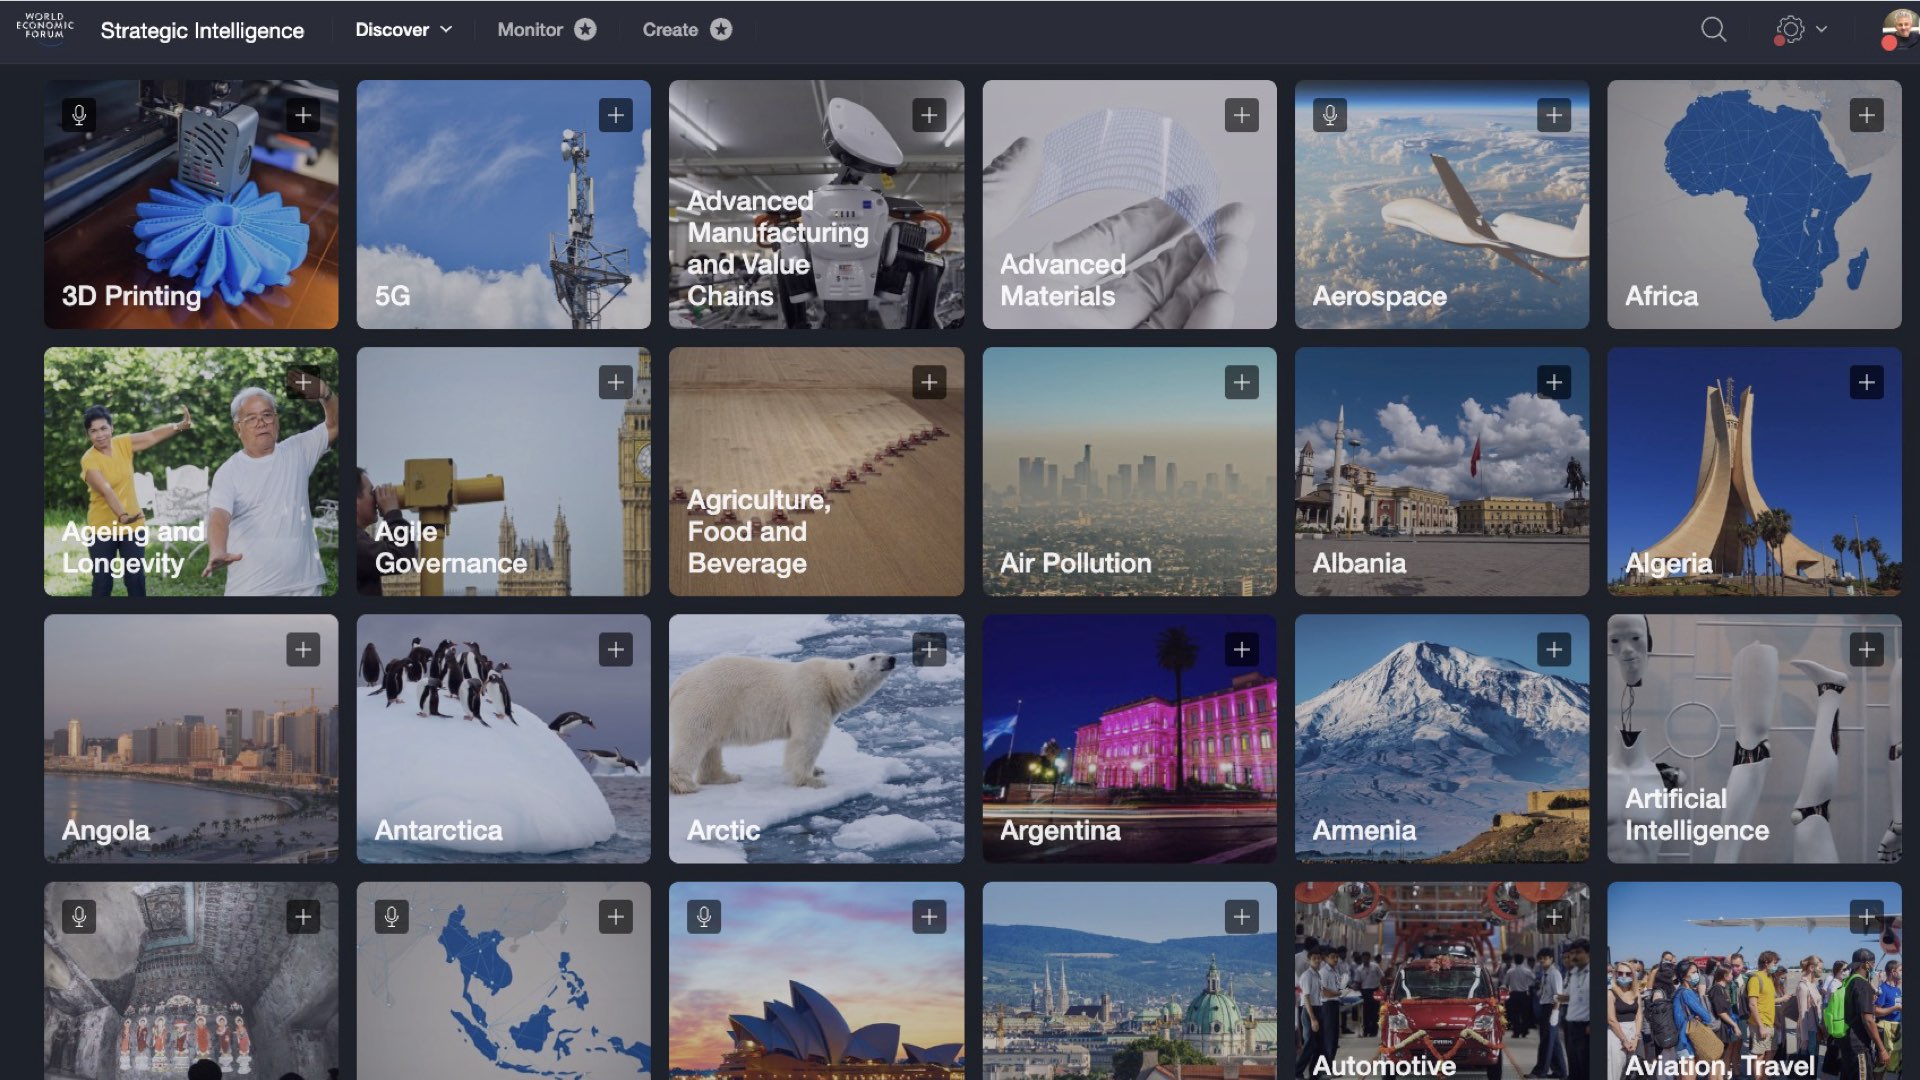Screen dimensions: 1920x1080
Task: Add Albania using plus icon
Action: [1554, 382]
